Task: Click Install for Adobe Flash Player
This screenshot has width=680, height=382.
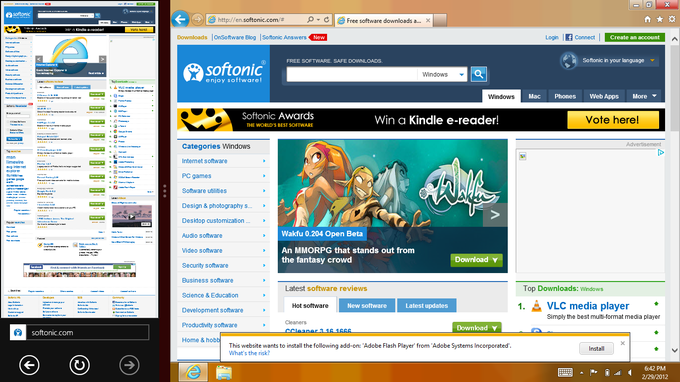Action: tap(596, 349)
